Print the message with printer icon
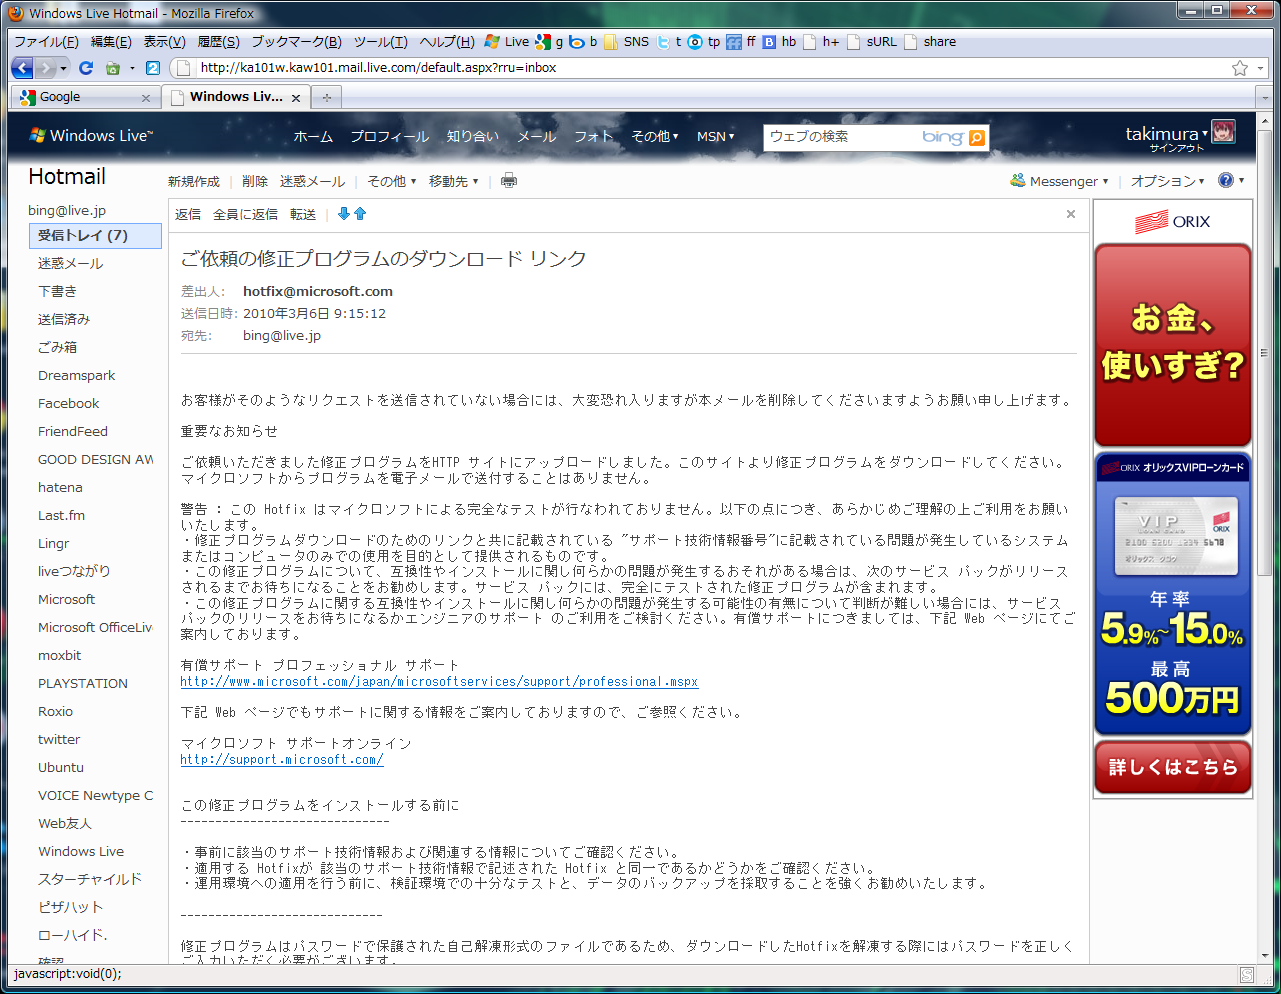This screenshot has width=1281, height=994. (509, 181)
